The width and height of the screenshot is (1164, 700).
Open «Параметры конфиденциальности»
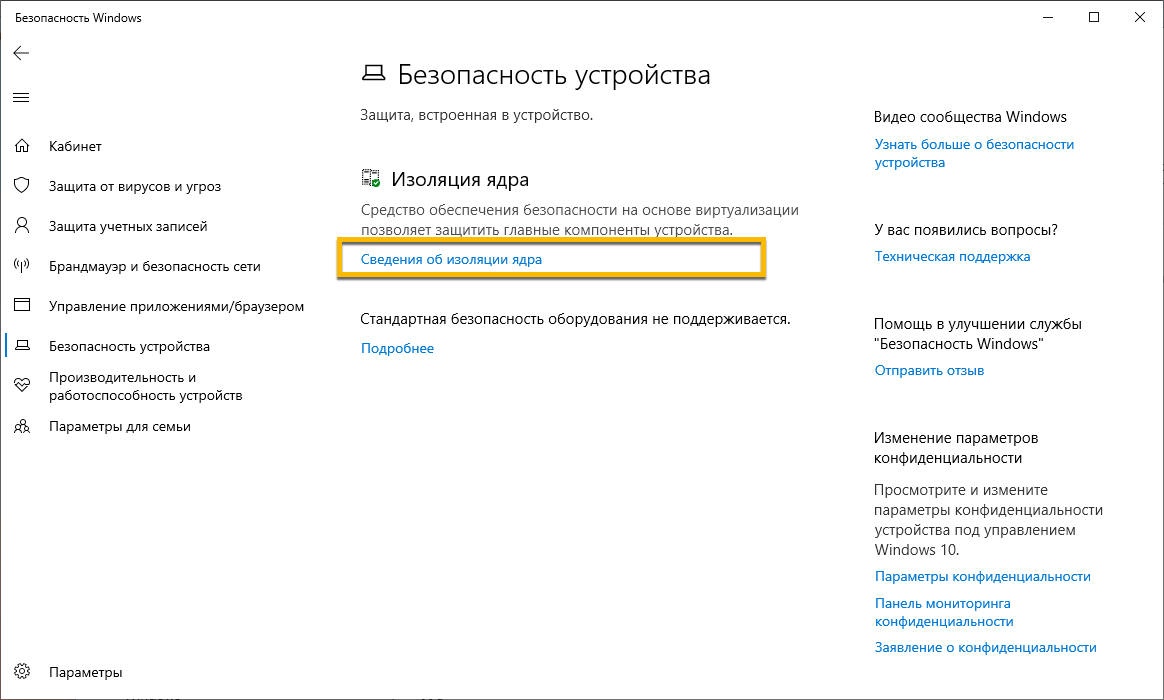tap(984, 576)
